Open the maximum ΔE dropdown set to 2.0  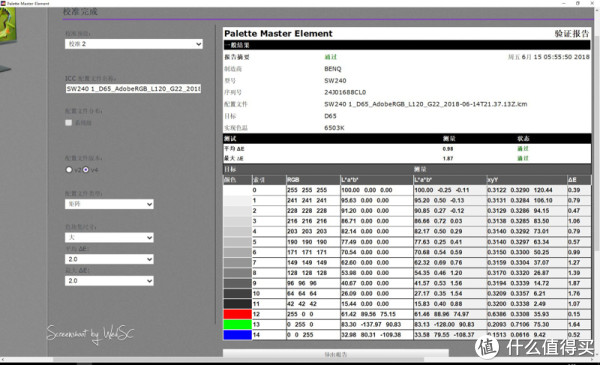(109, 281)
